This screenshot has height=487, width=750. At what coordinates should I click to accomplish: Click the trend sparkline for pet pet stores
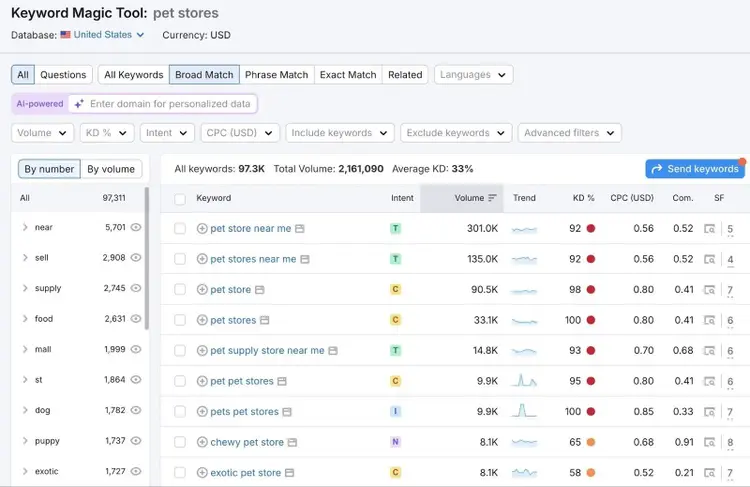[x=524, y=381]
